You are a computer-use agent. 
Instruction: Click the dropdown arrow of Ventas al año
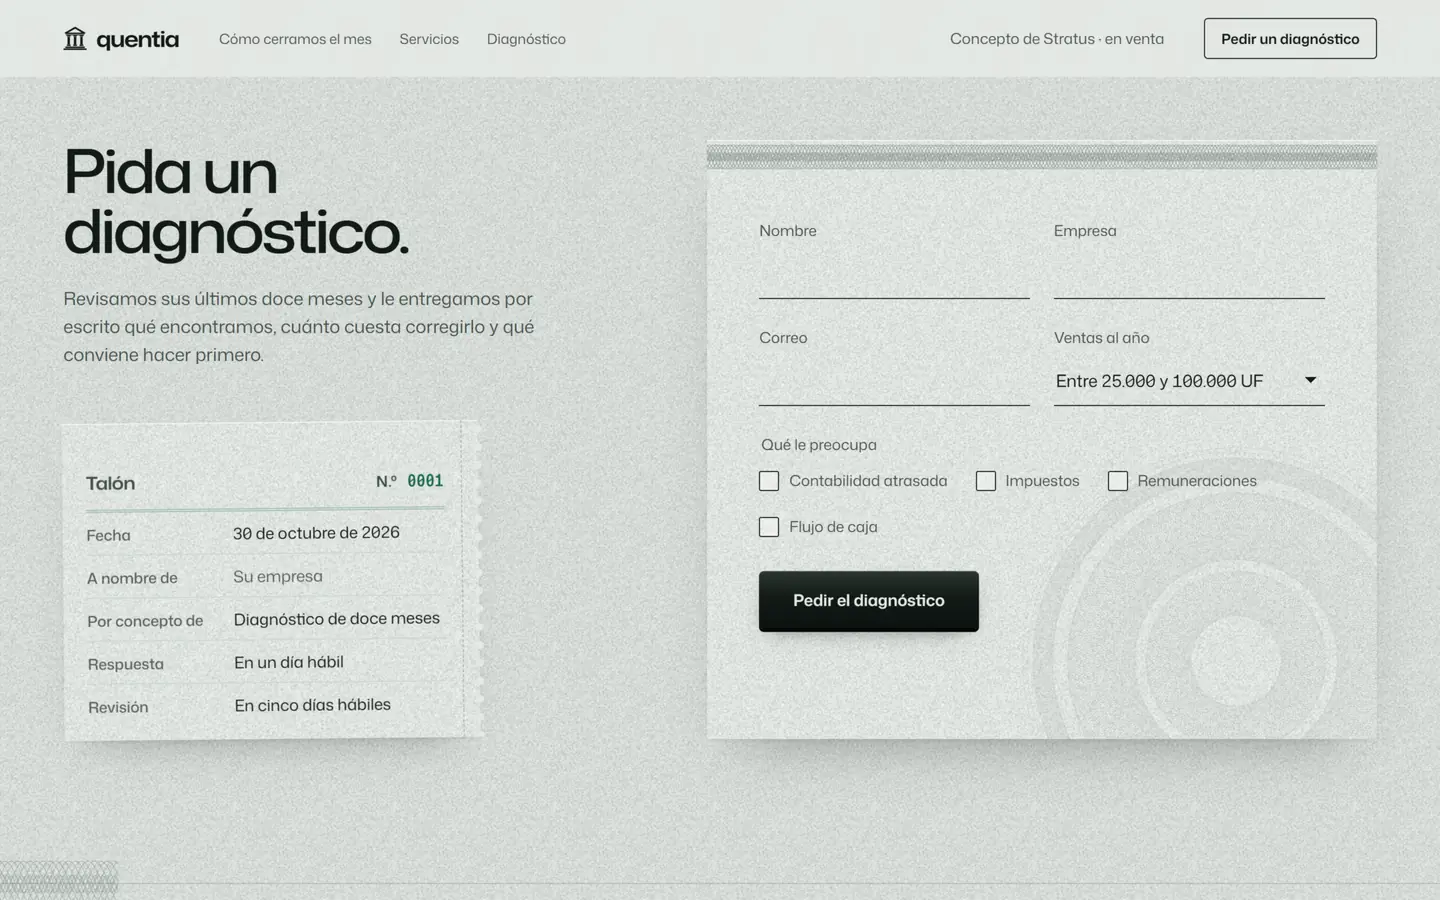[1310, 380]
